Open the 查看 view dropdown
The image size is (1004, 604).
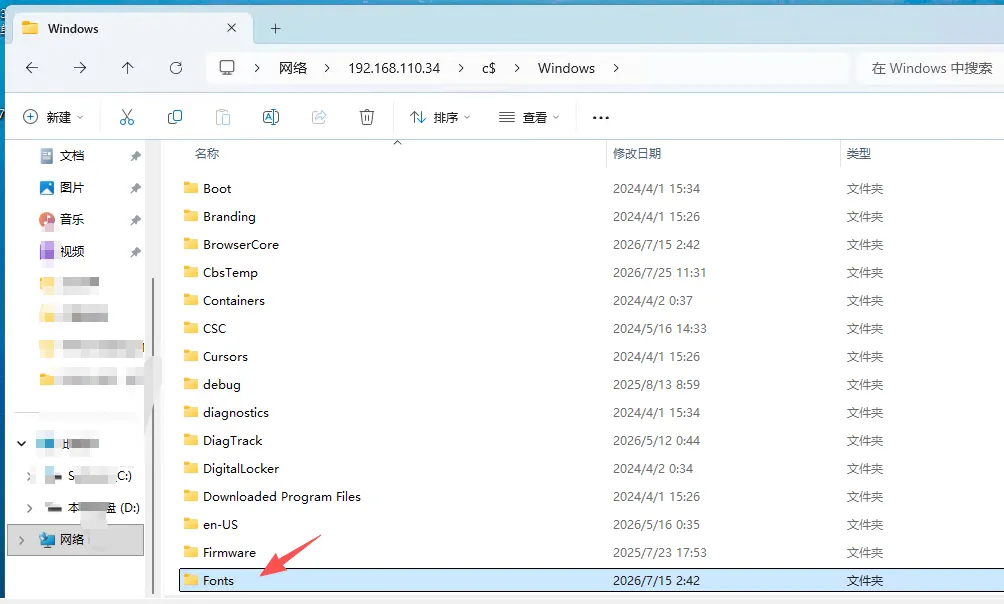[x=529, y=117]
